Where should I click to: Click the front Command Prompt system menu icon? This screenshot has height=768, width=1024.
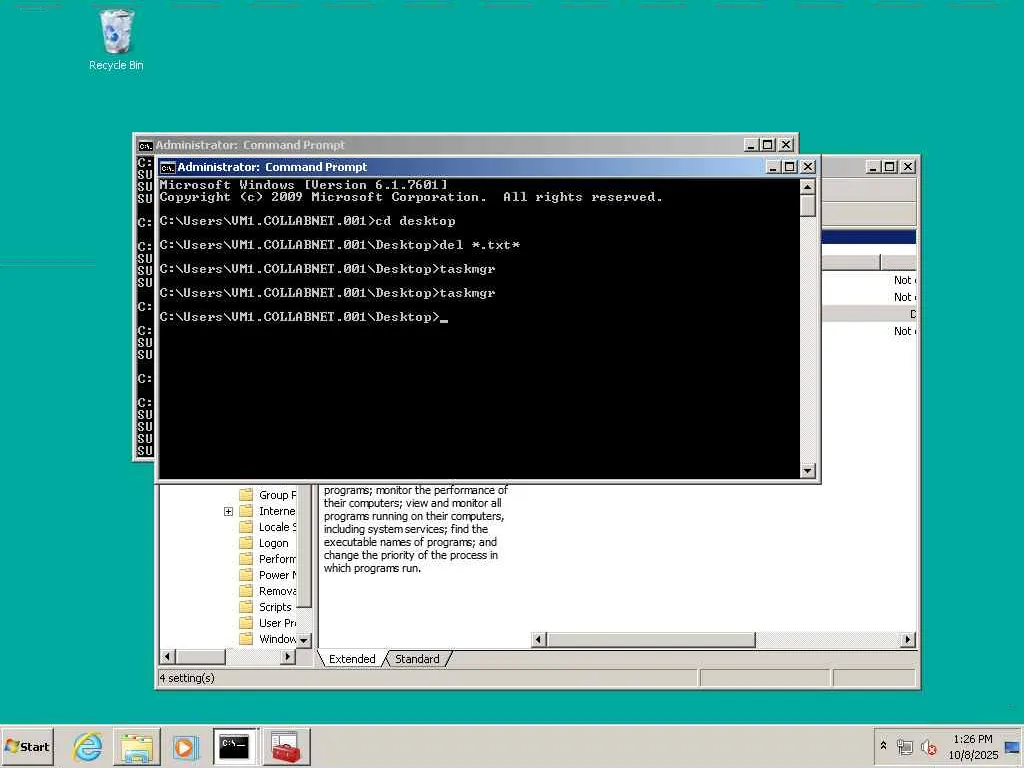167,167
